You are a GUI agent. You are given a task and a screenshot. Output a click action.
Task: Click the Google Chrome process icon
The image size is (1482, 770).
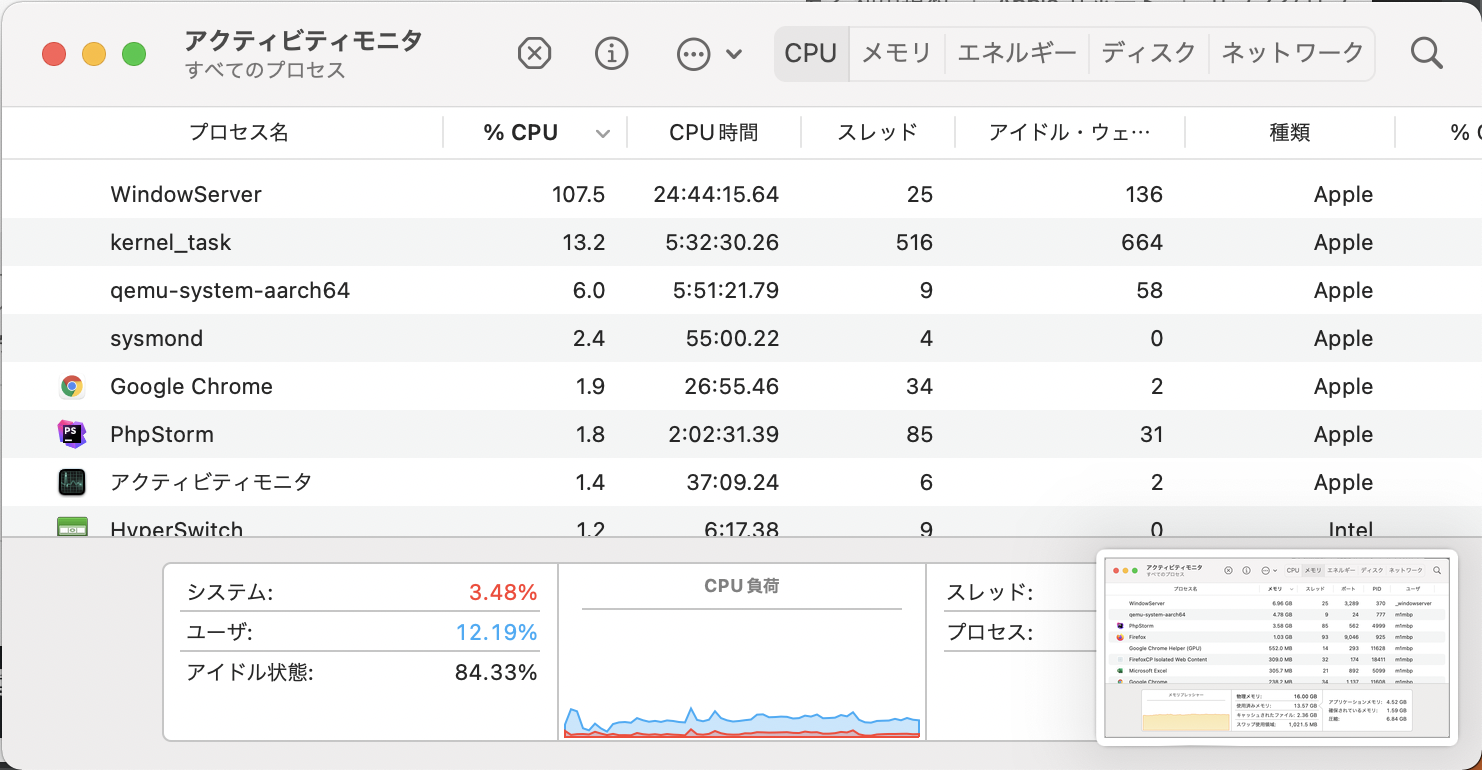[72, 387]
